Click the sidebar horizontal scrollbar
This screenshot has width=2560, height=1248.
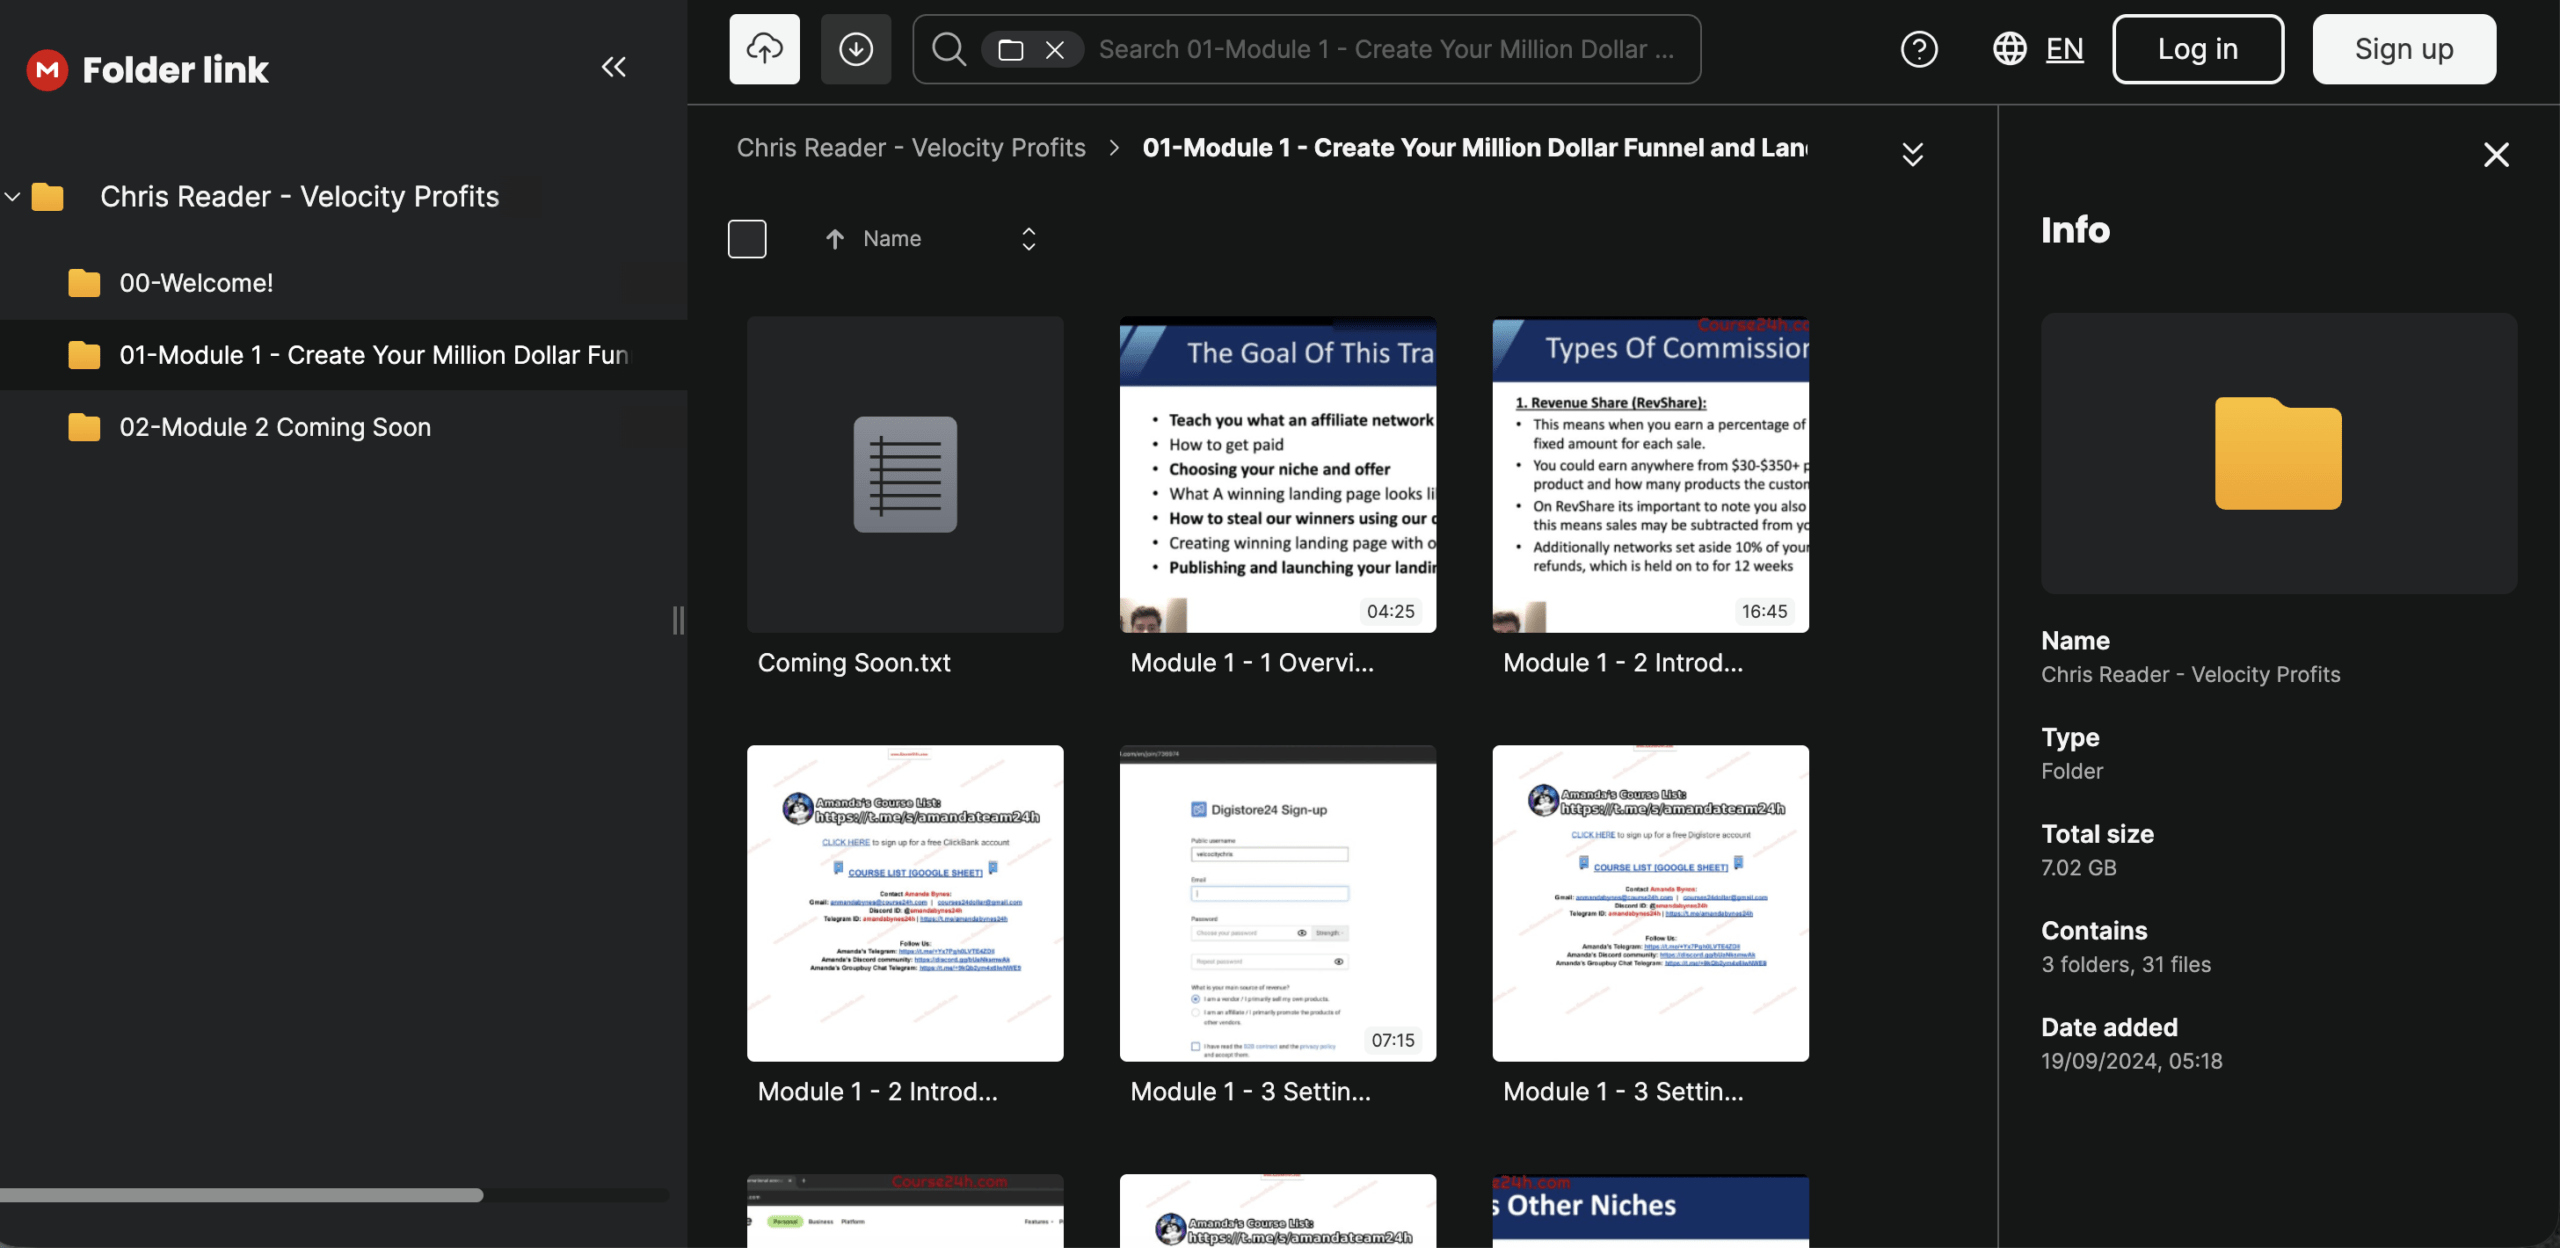(240, 1195)
